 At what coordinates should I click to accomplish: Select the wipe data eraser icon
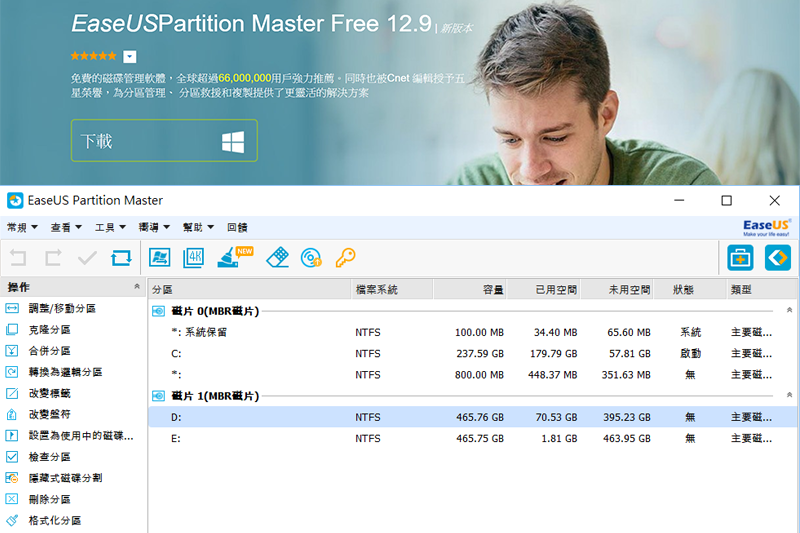click(278, 258)
